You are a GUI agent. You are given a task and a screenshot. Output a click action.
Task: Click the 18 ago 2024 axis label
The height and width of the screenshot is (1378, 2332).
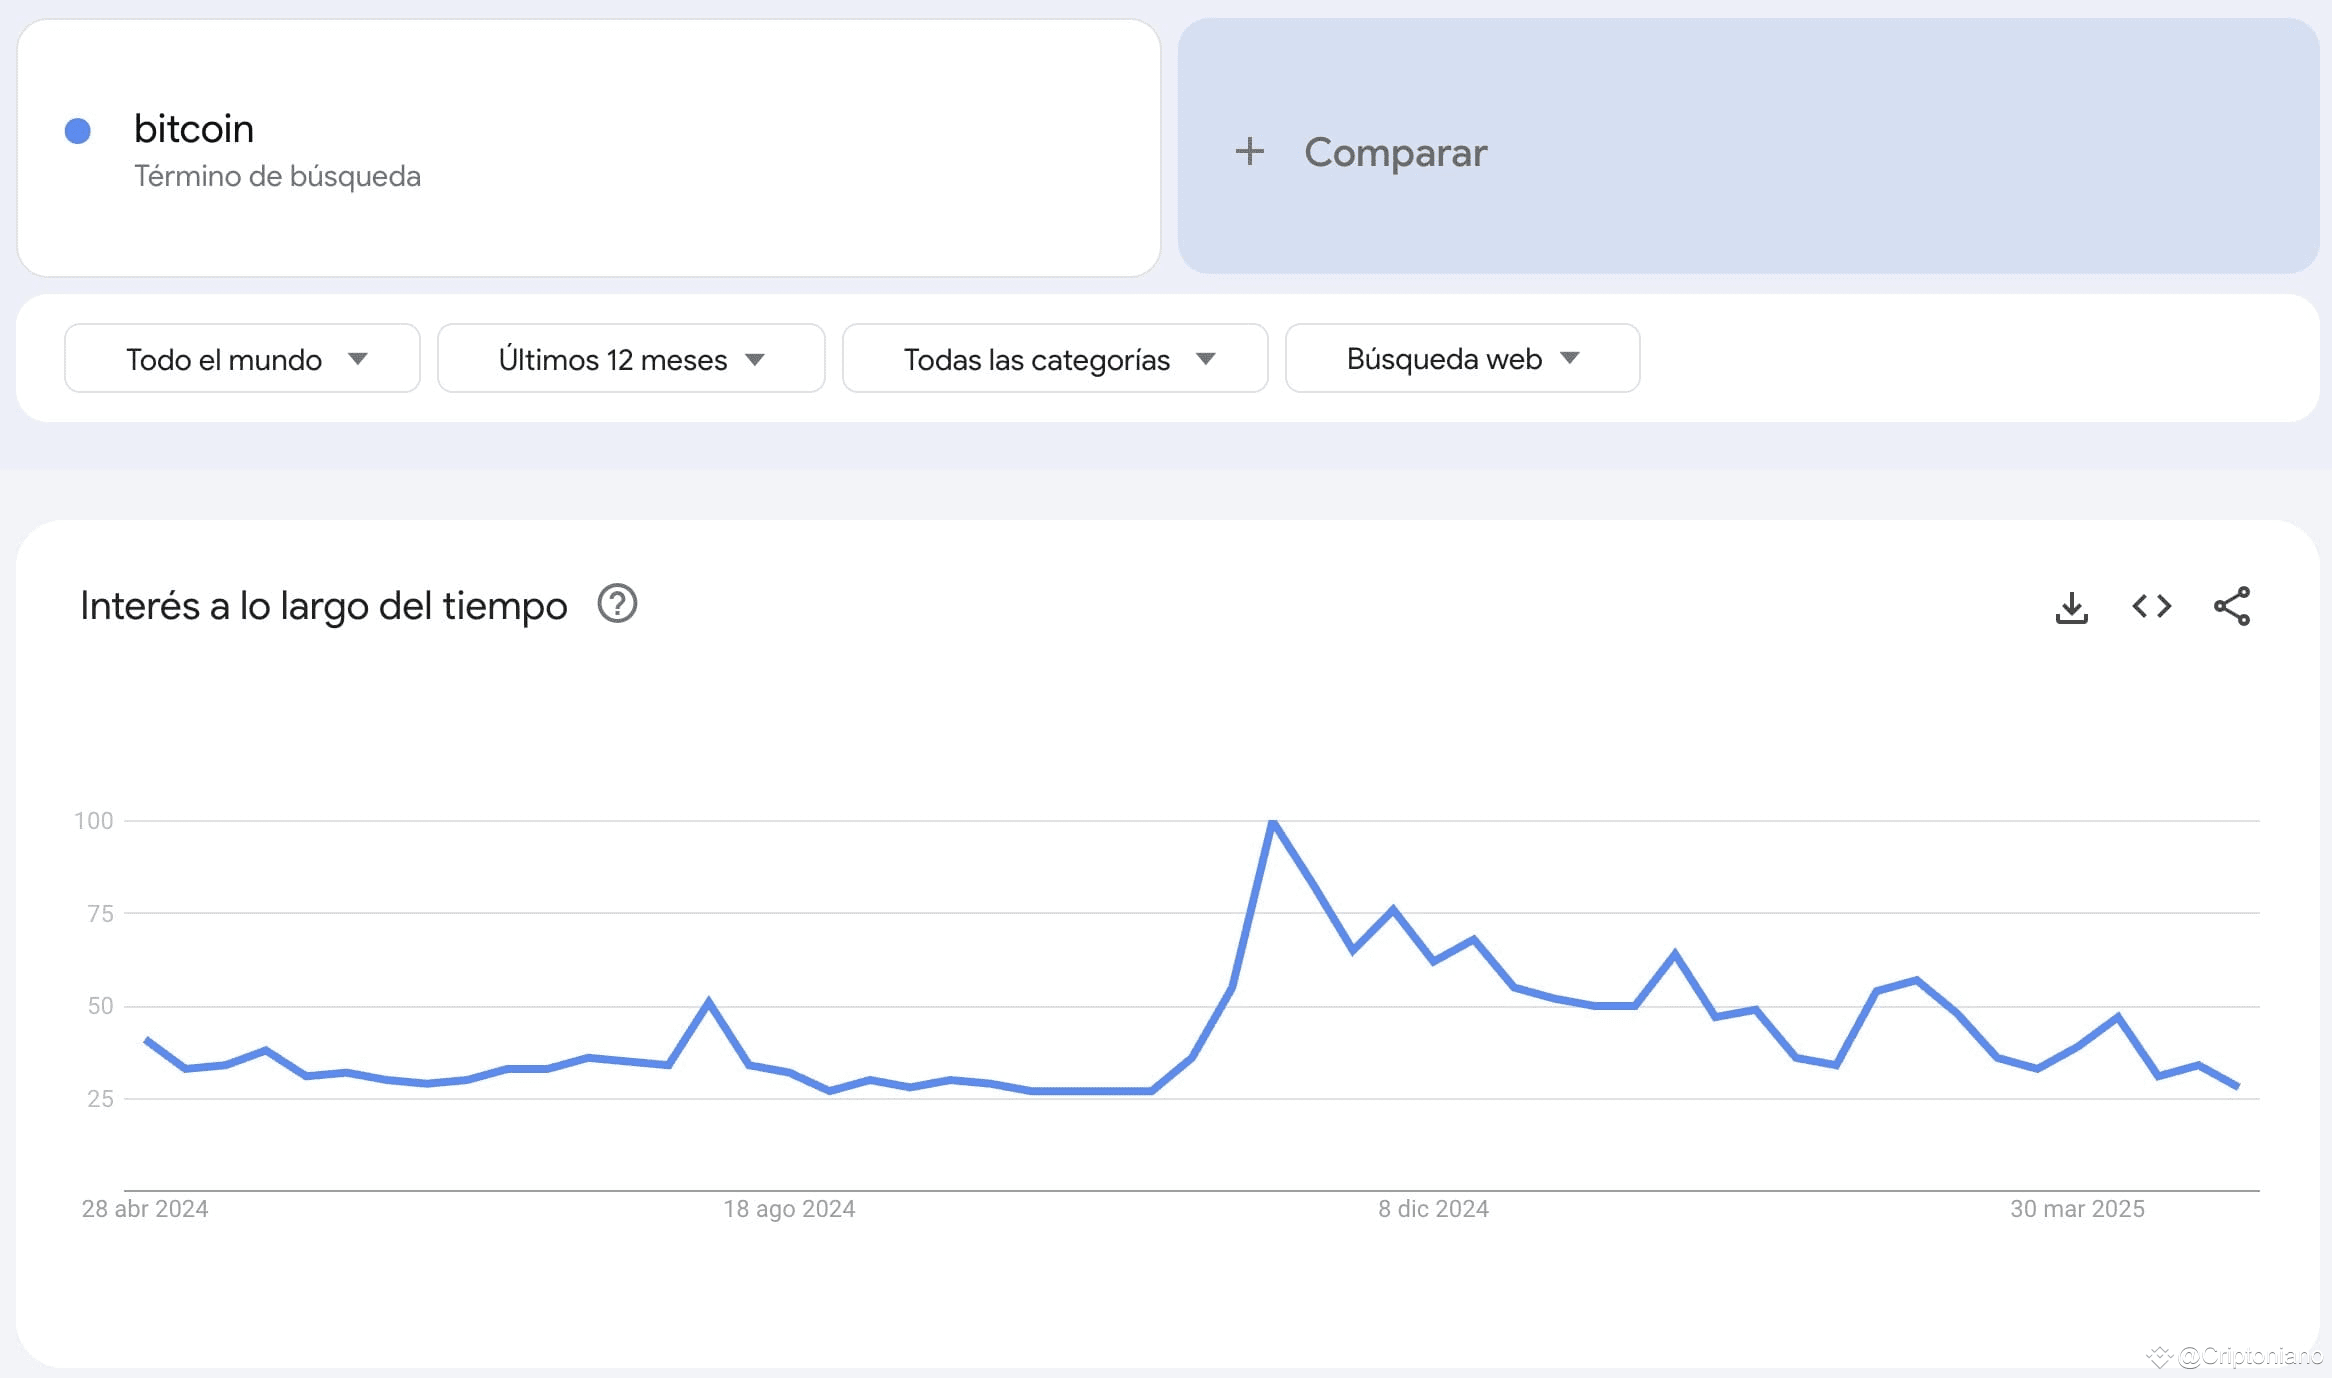[789, 1209]
